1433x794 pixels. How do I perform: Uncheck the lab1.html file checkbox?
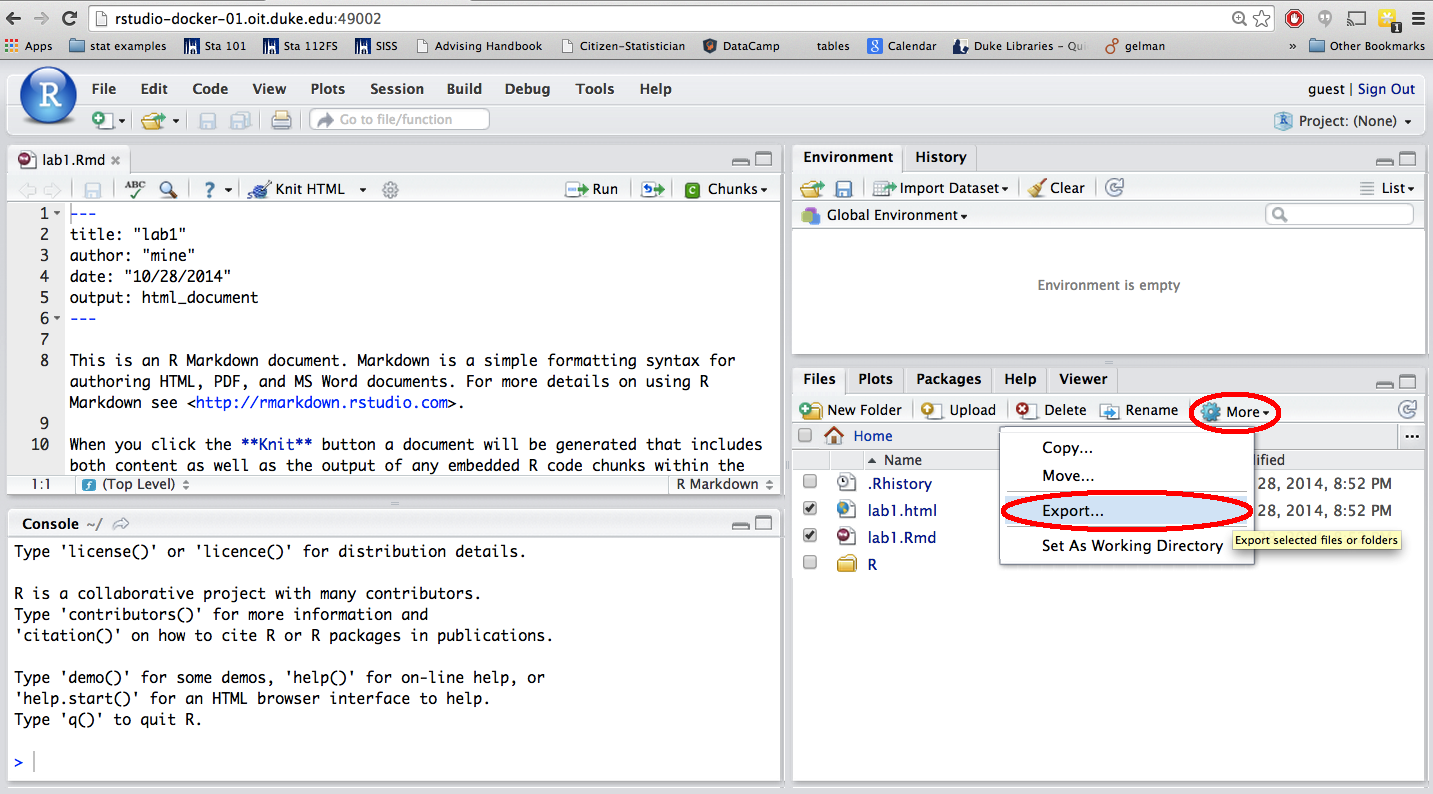pyautogui.click(x=810, y=509)
